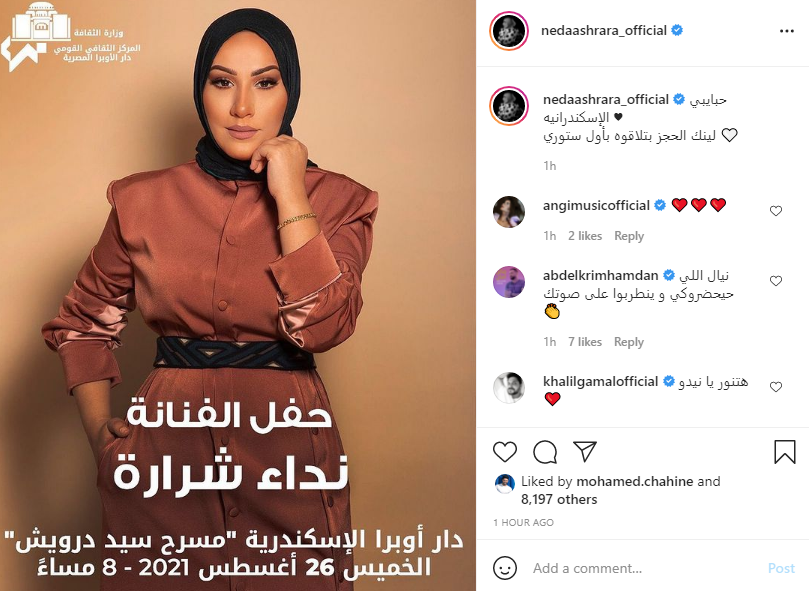The image size is (809, 591).
Task: Share the post via paper plane icon
Action: point(585,451)
